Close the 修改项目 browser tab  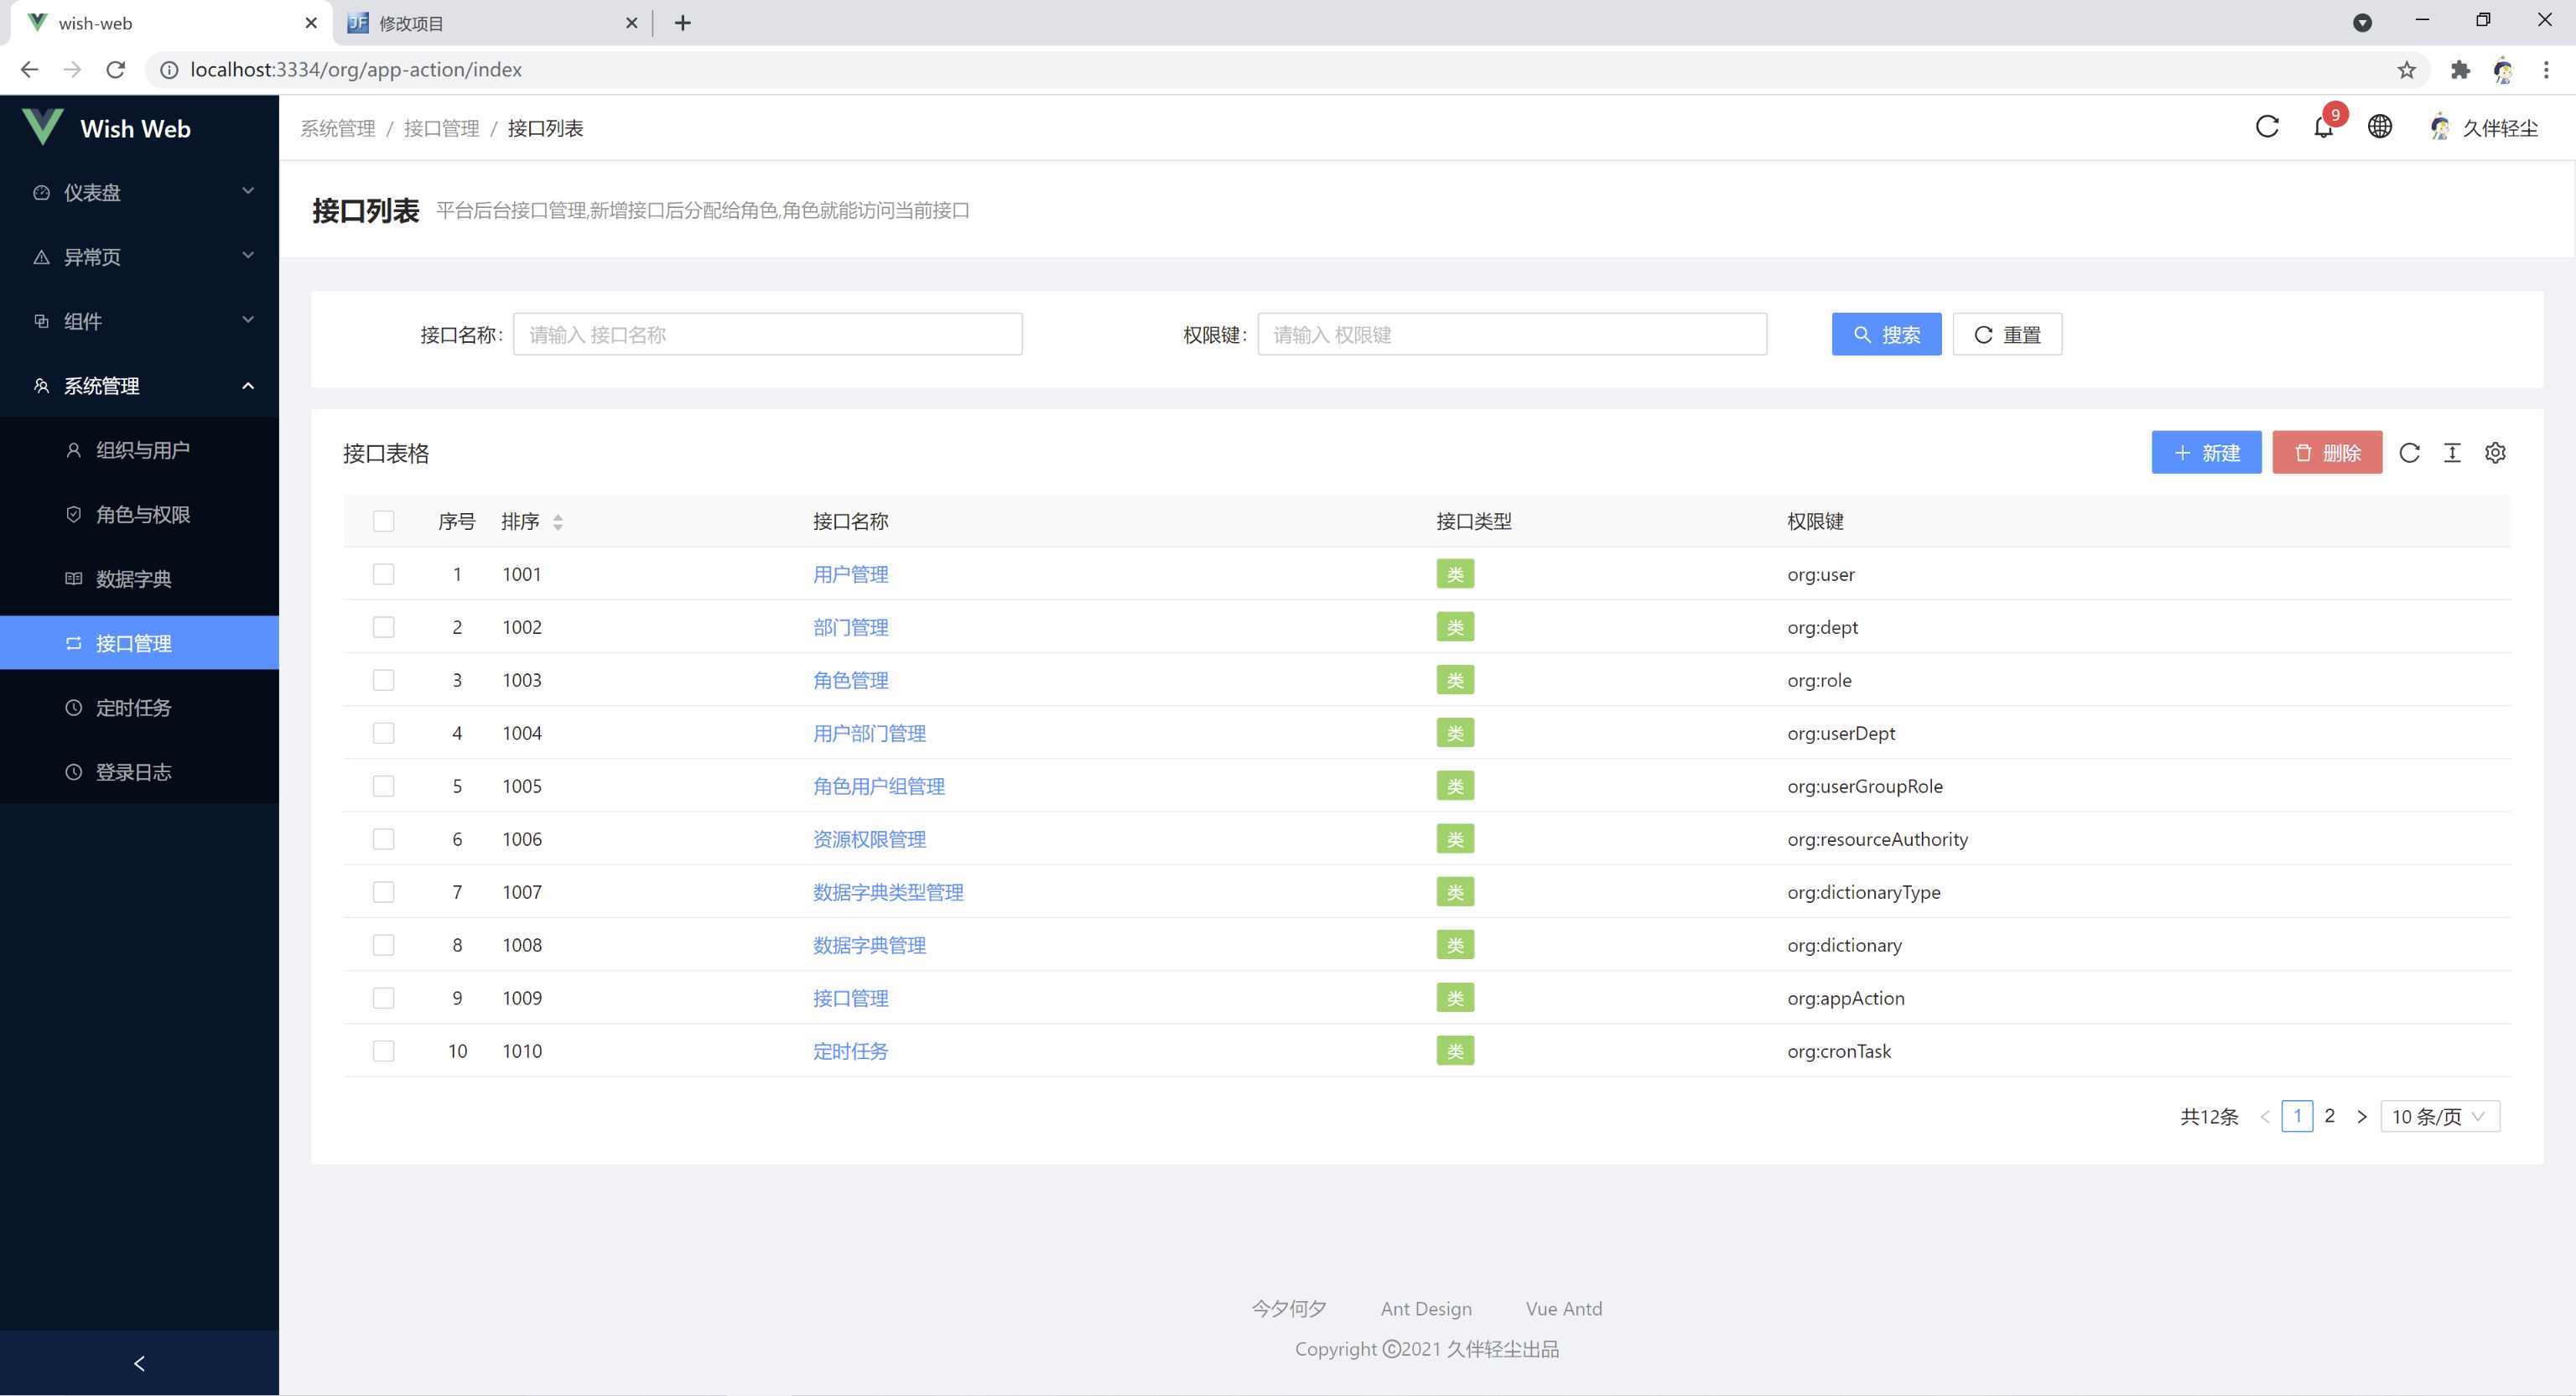coord(632,23)
